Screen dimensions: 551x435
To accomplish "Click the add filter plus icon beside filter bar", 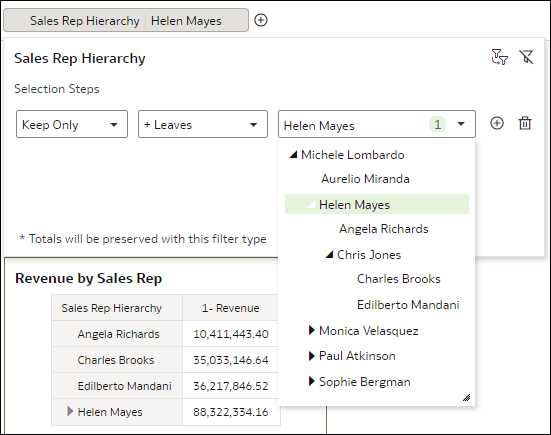I will pos(261,20).
